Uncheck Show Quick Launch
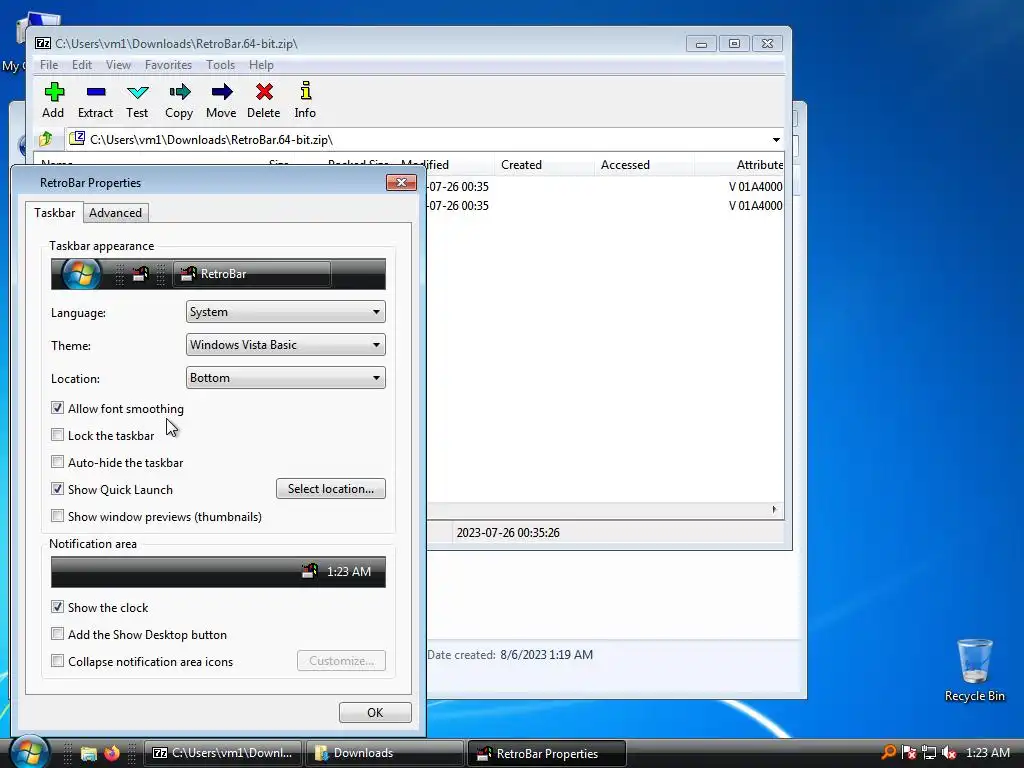Viewport: 1024px width, 768px height. tap(57, 489)
